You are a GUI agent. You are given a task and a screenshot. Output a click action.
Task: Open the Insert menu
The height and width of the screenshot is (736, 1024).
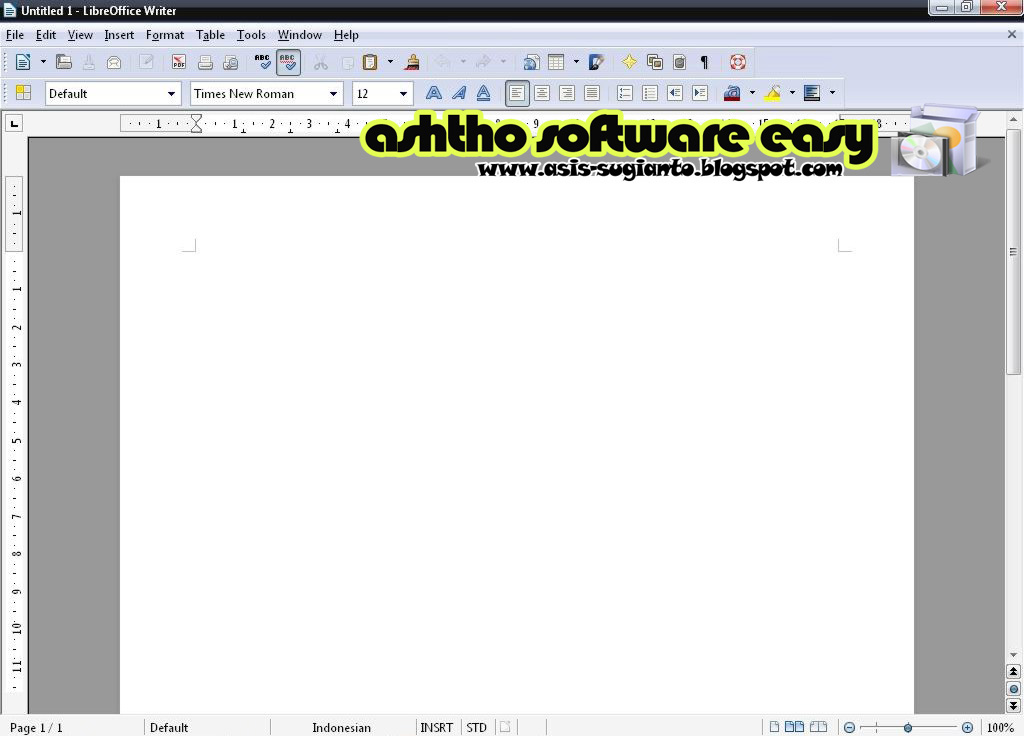[119, 35]
